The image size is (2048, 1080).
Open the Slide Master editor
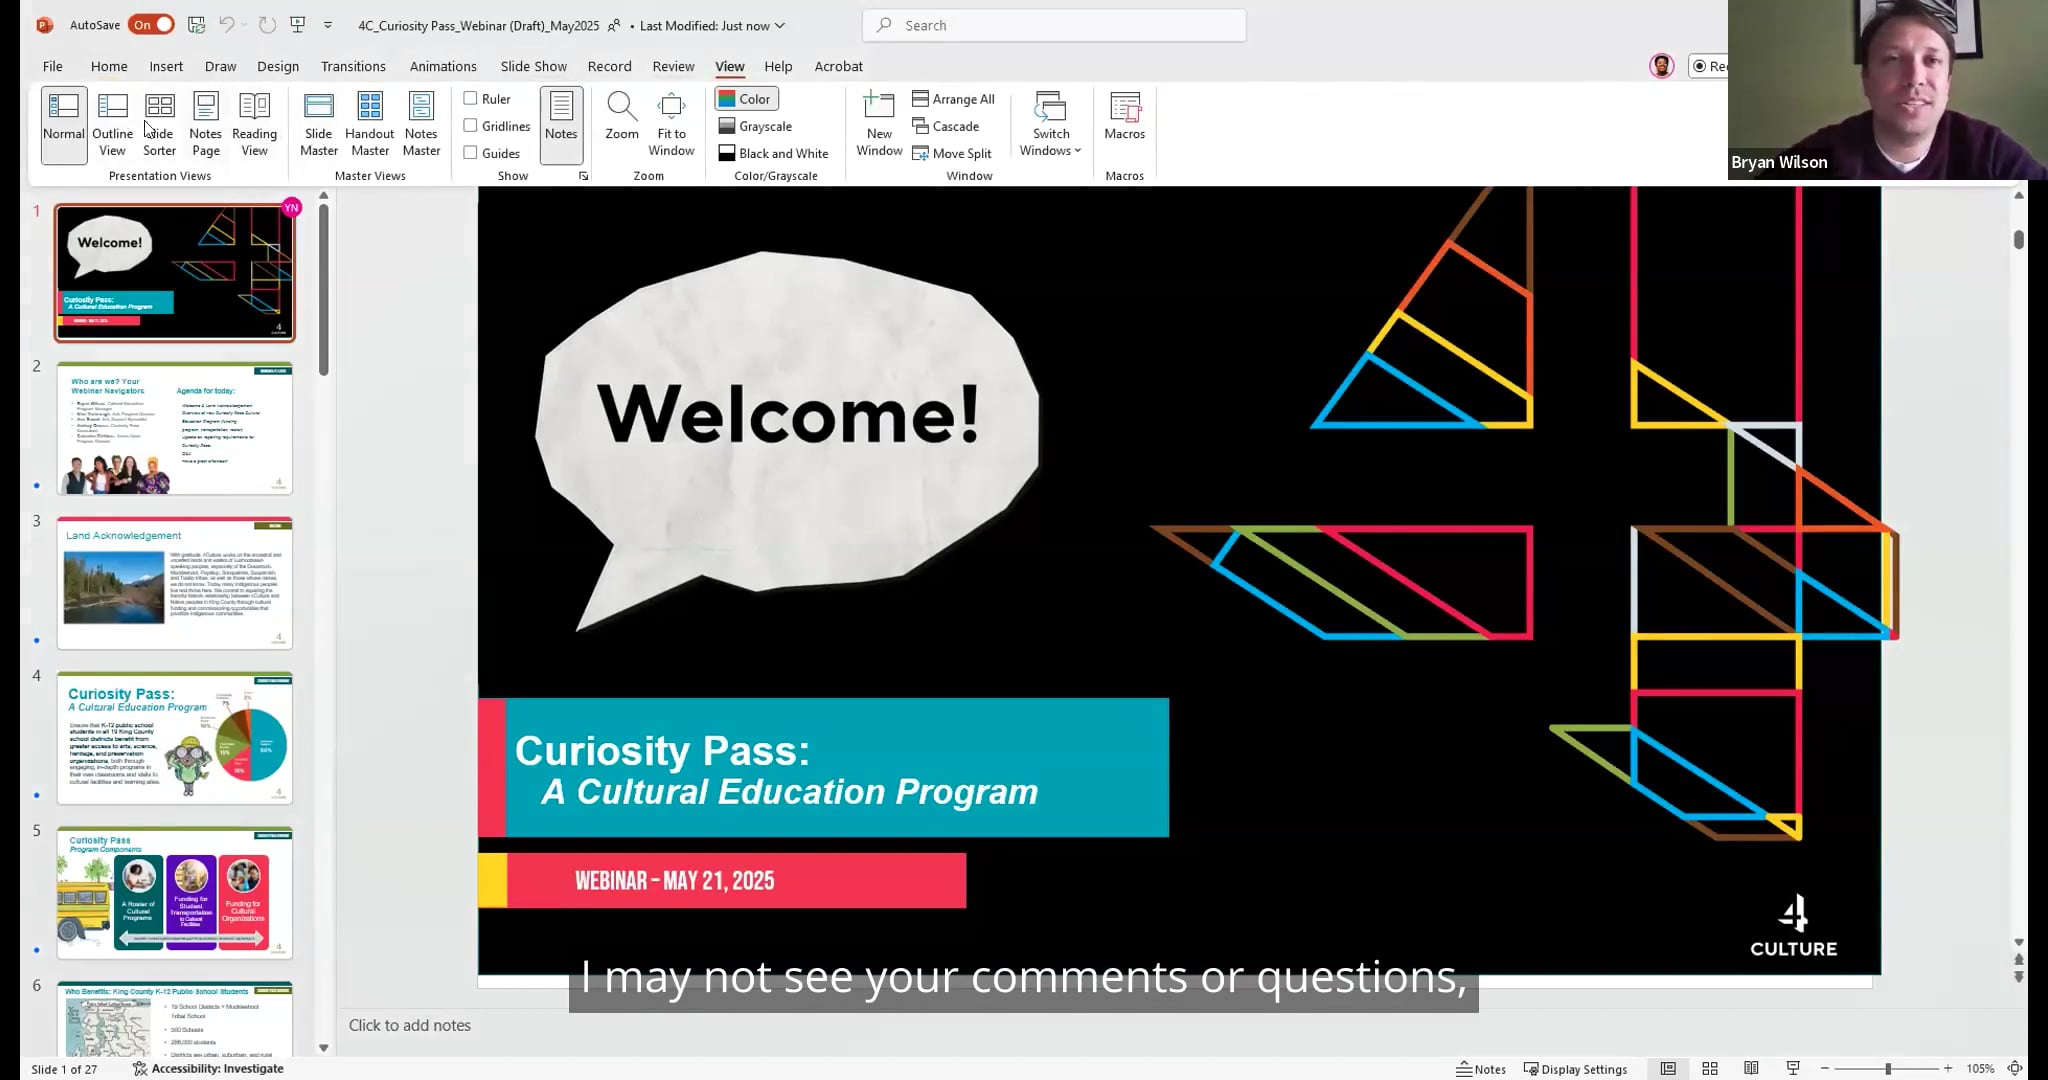(318, 123)
